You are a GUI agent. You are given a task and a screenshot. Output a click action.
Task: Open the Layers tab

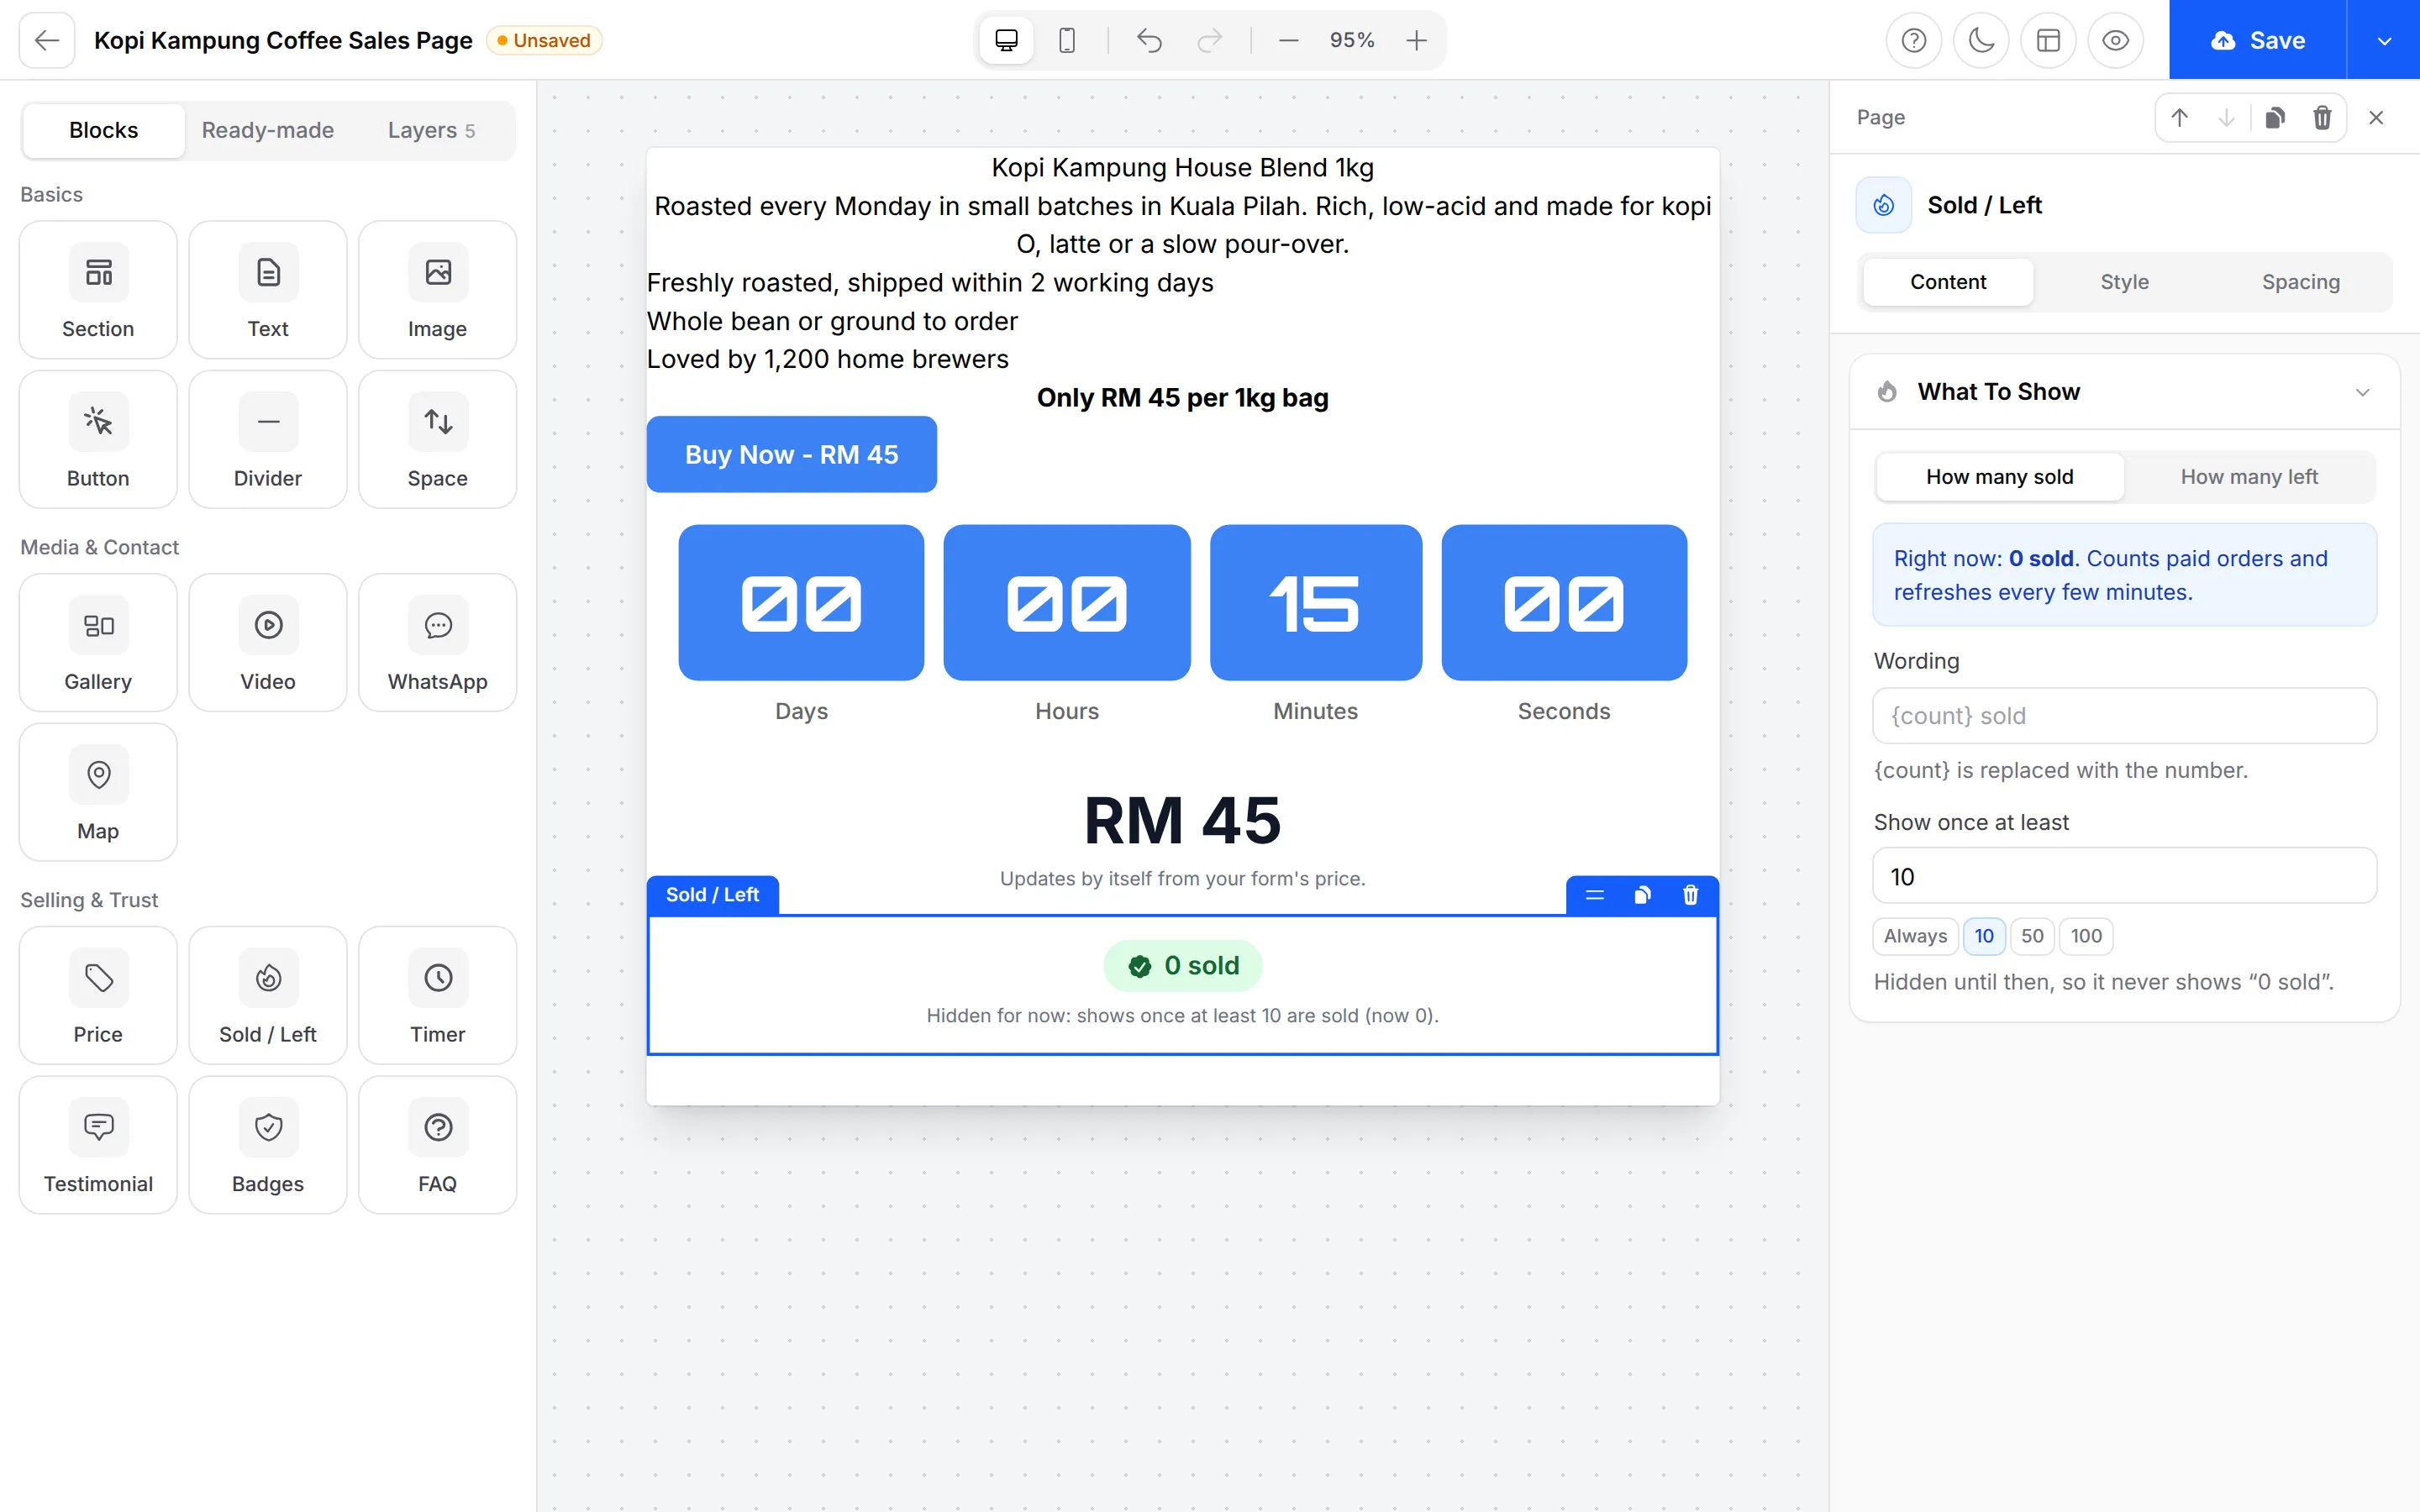tap(431, 130)
